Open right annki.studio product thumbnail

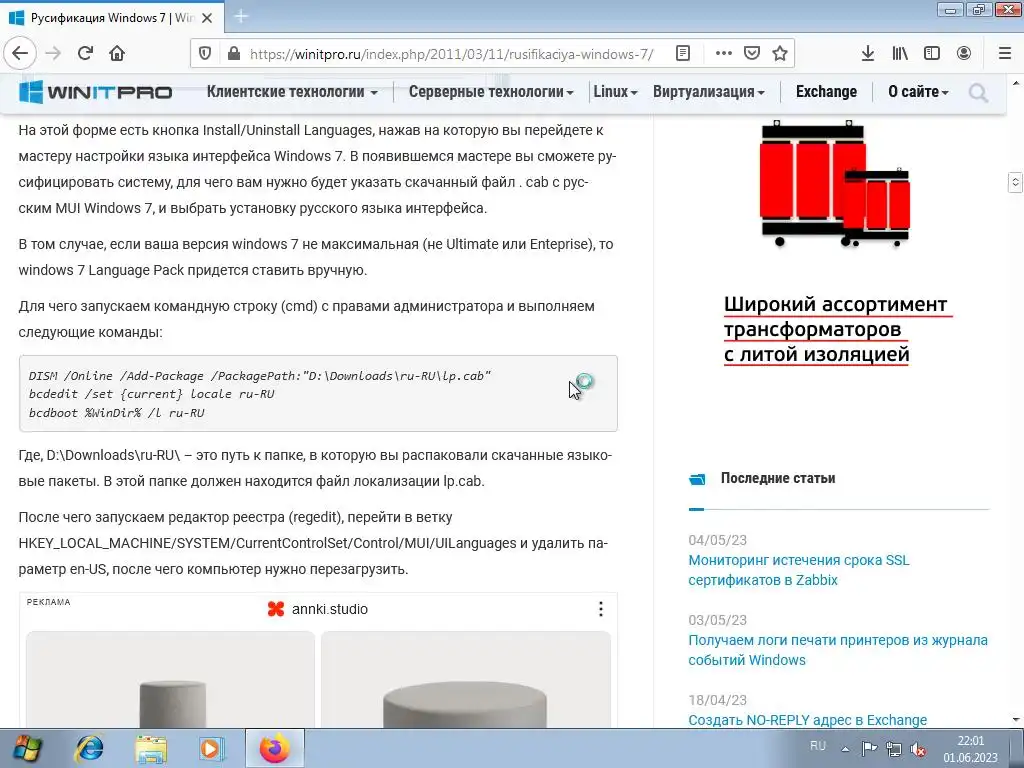466,679
